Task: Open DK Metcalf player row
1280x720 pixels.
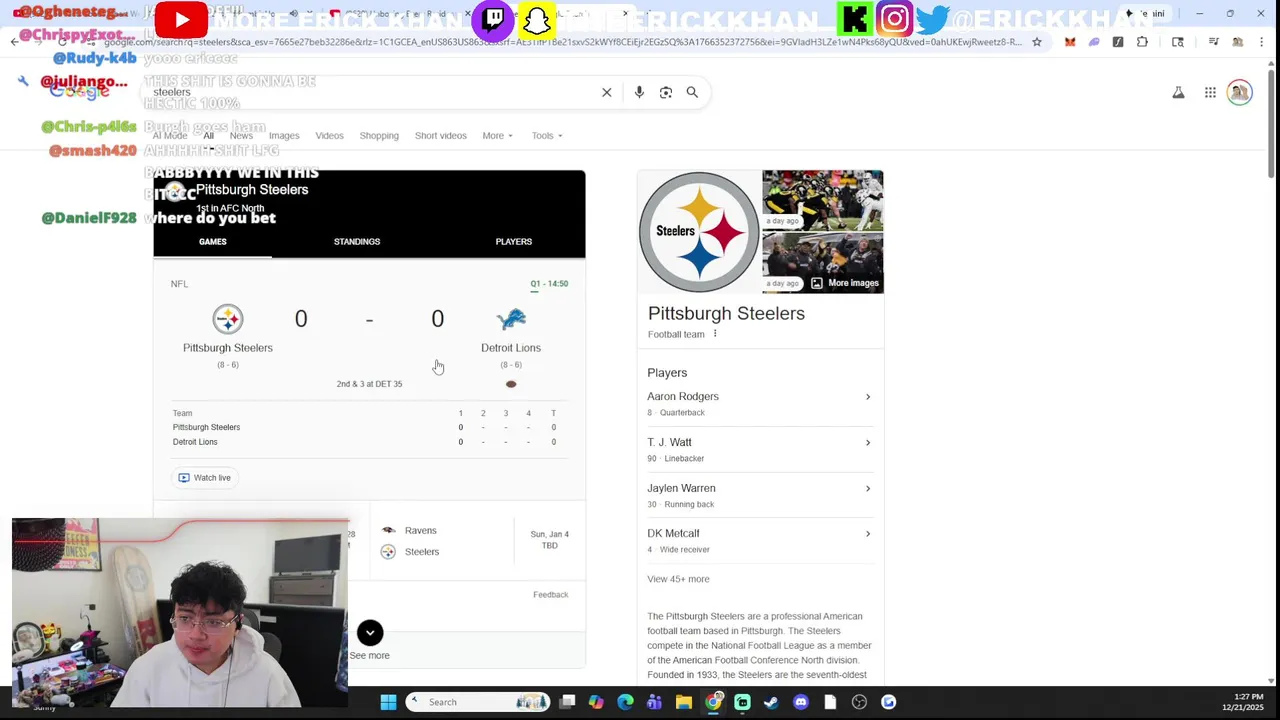Action: pyautogui.click(x=759, y=541)
